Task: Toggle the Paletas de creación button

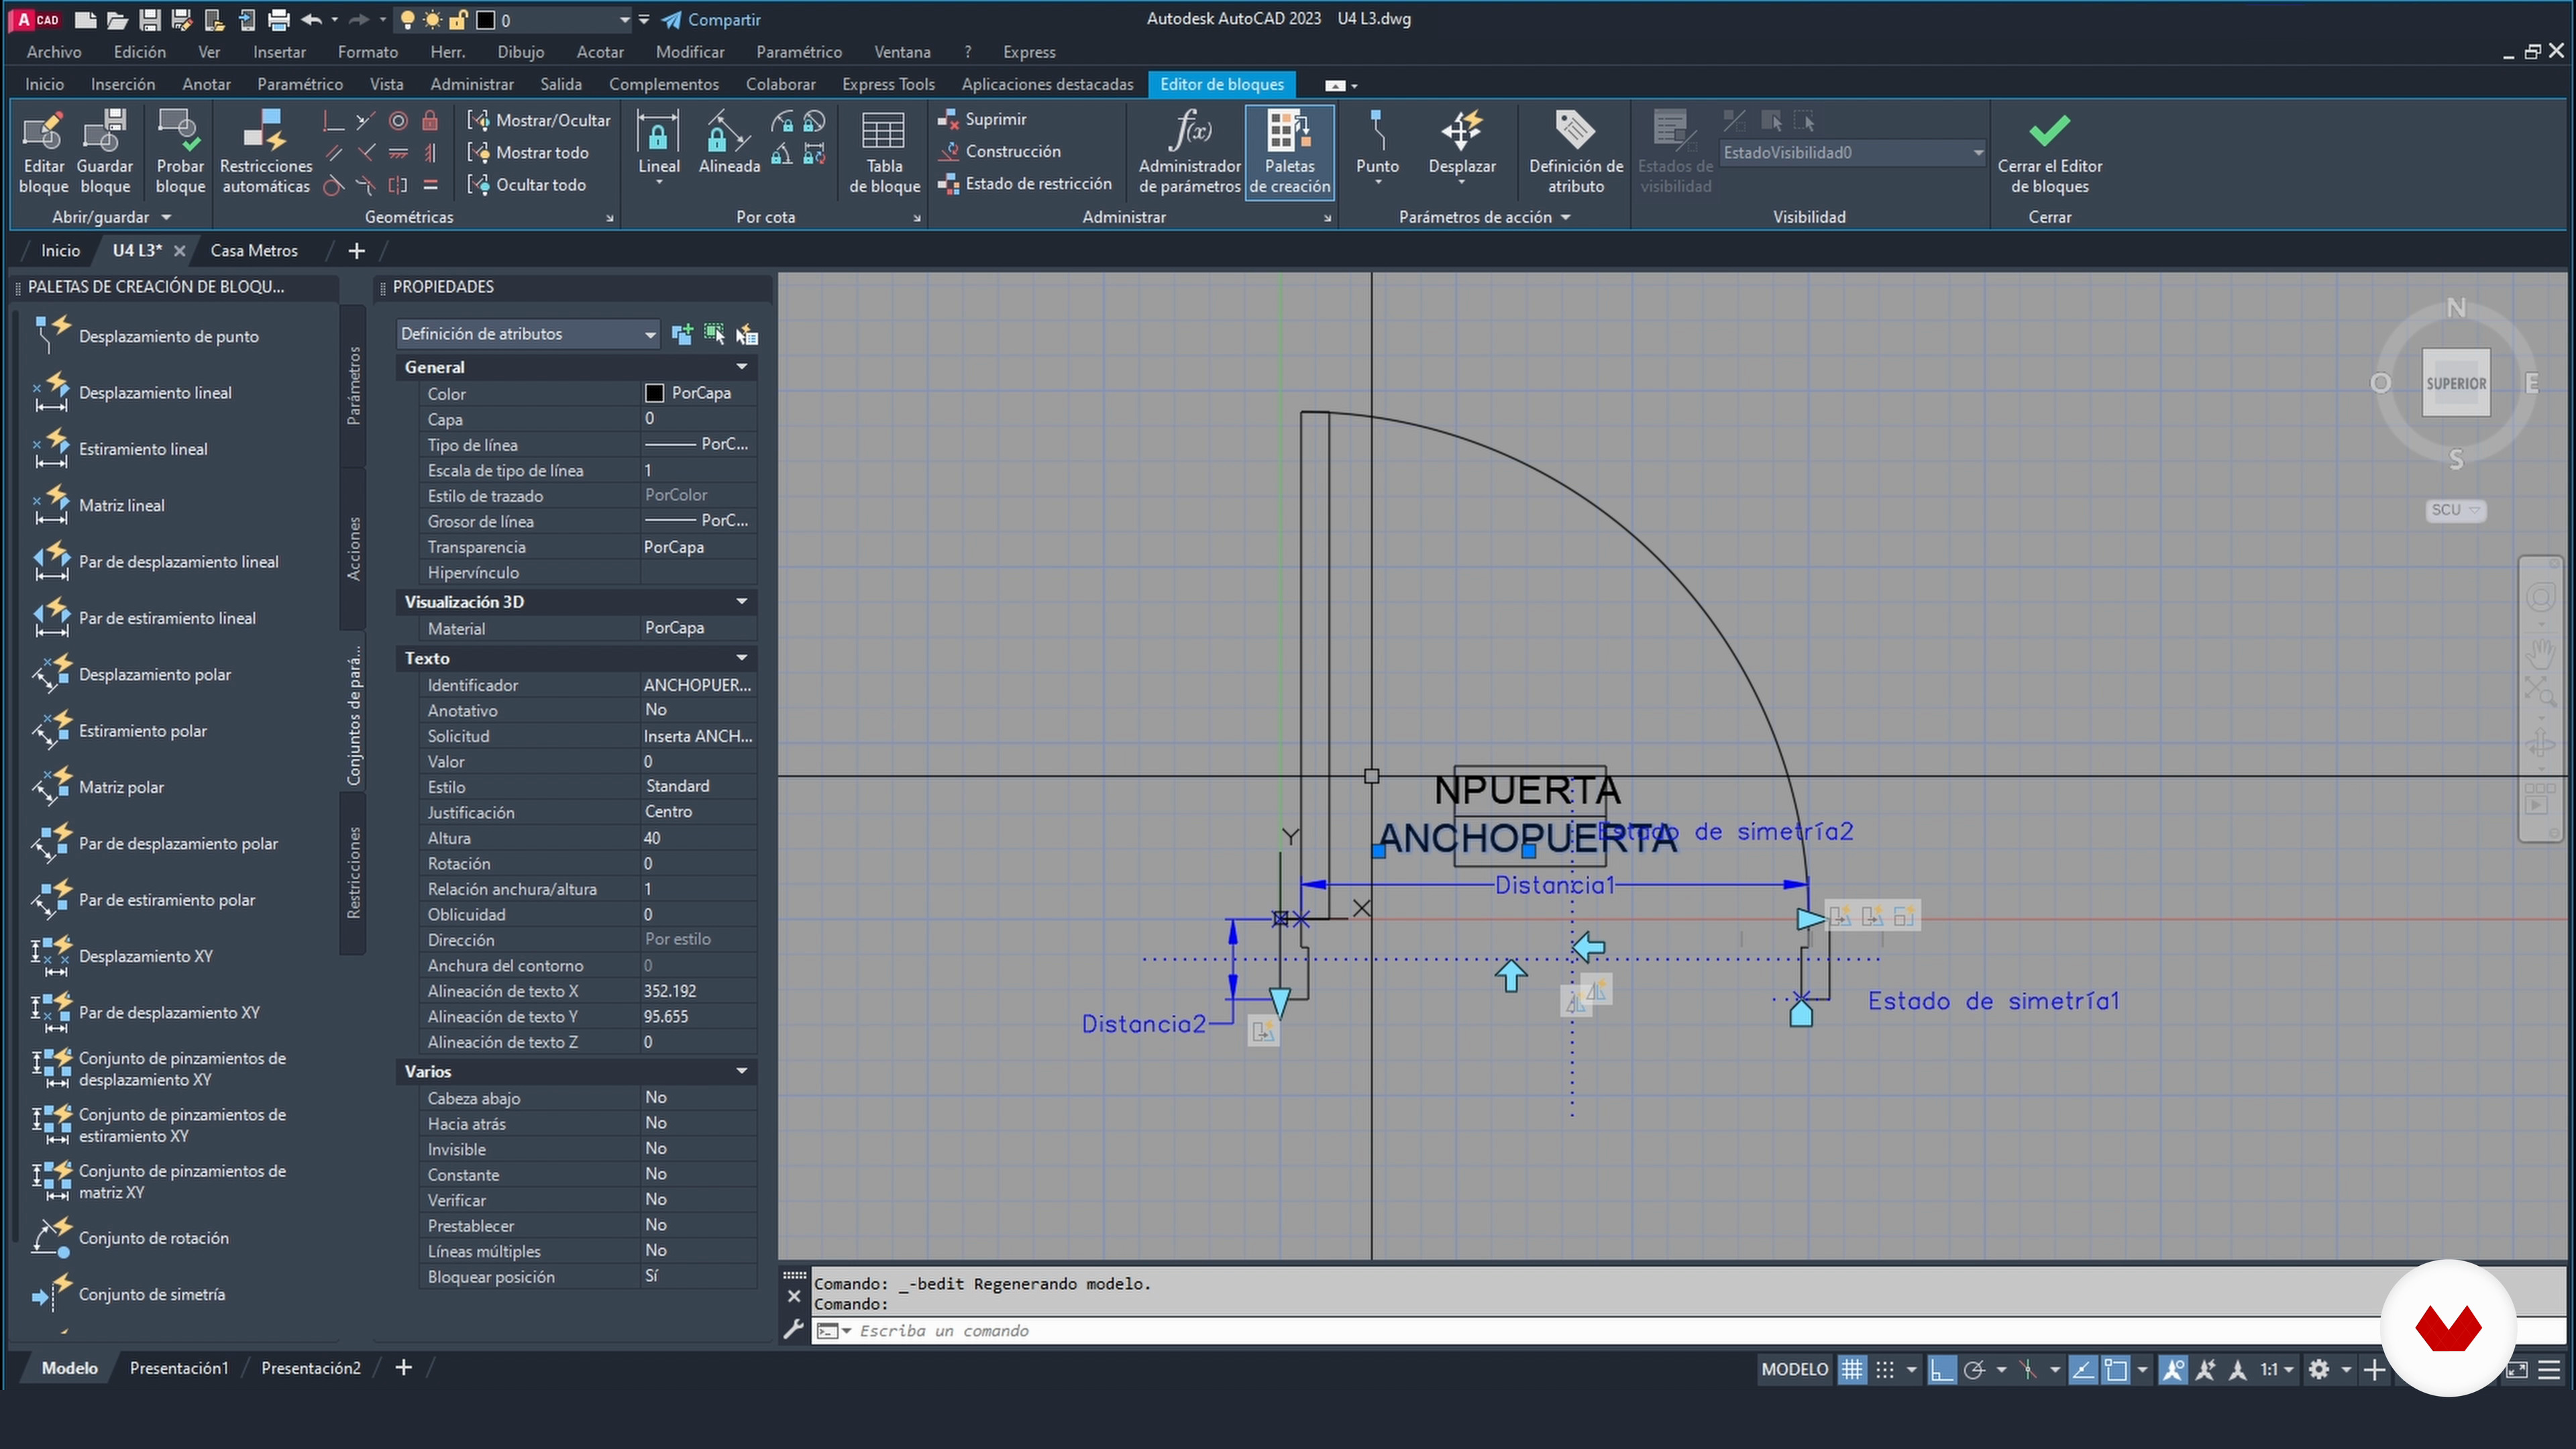Action: [x=1289, y=152]
